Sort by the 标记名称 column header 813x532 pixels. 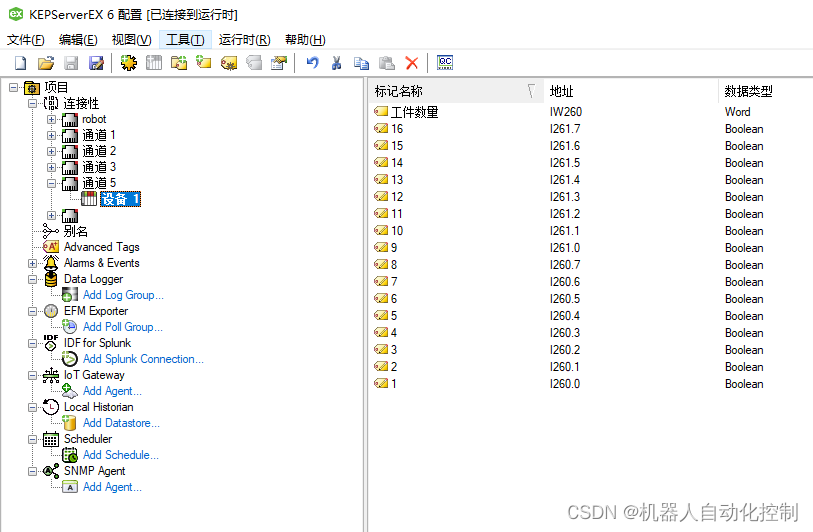[456, 91]
